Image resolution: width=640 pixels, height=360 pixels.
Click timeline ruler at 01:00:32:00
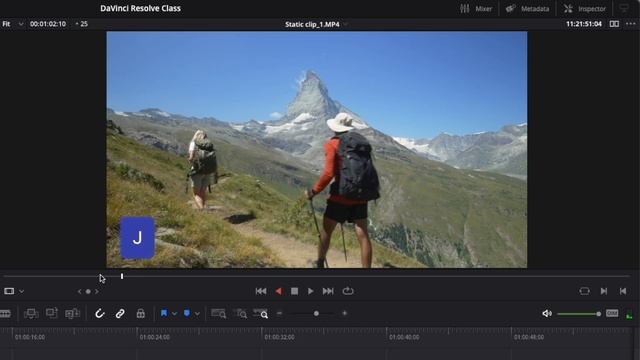280,337
